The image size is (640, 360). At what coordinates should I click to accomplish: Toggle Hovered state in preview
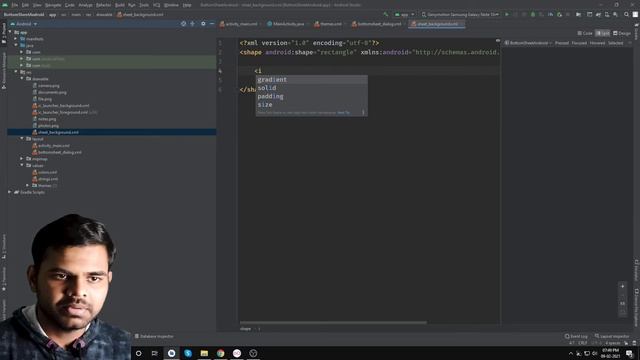point(597,43)
